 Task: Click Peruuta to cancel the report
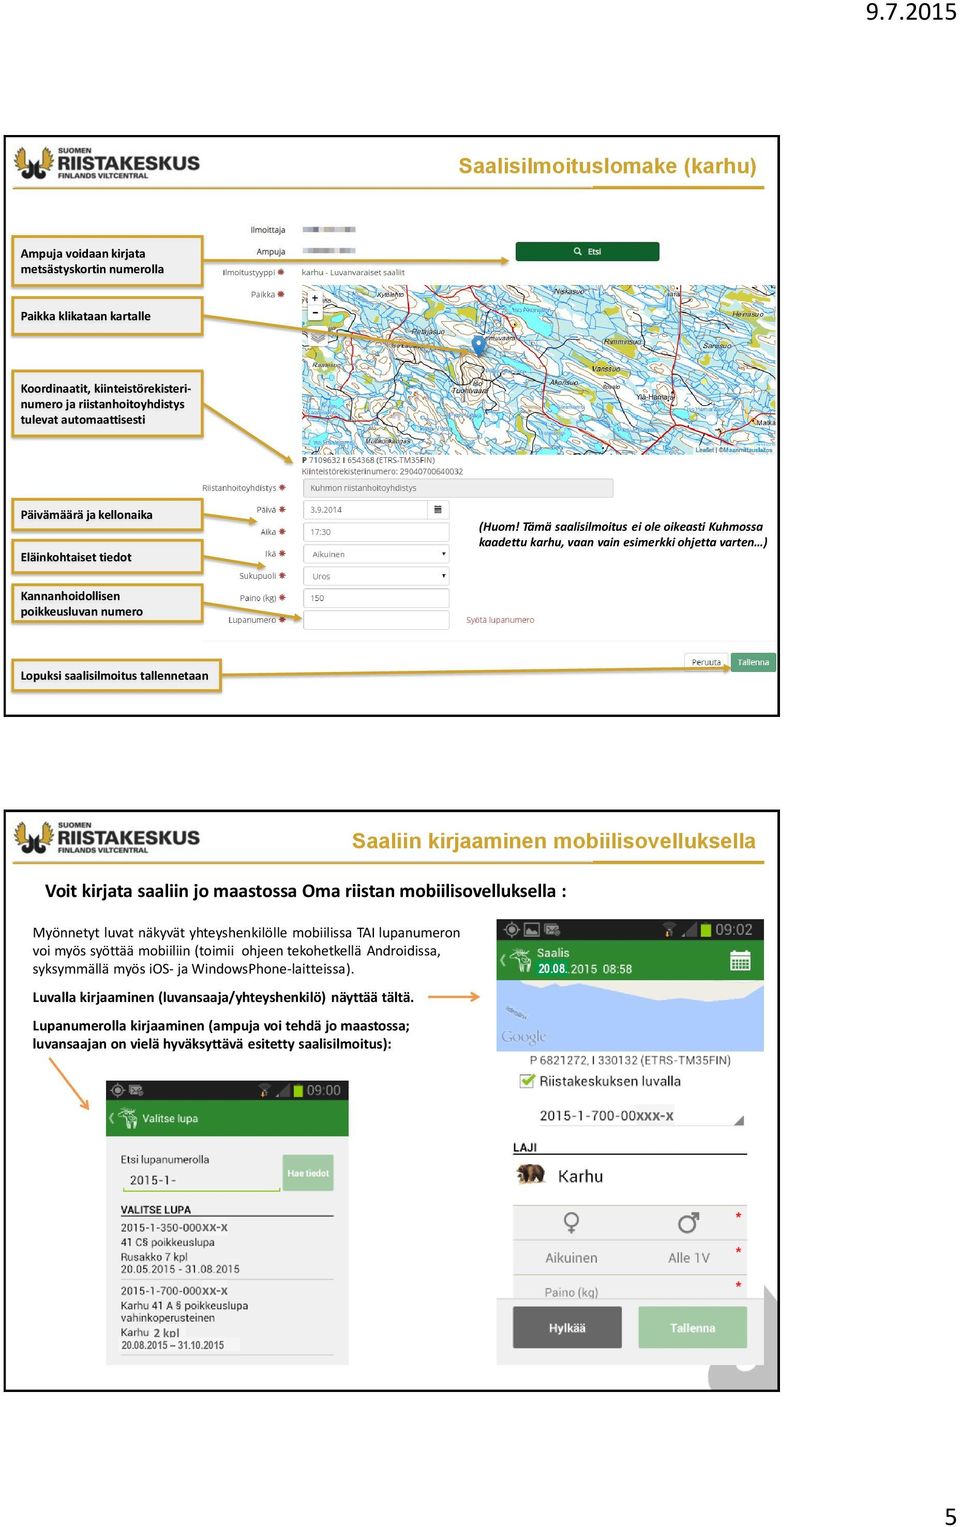(706, 662)
